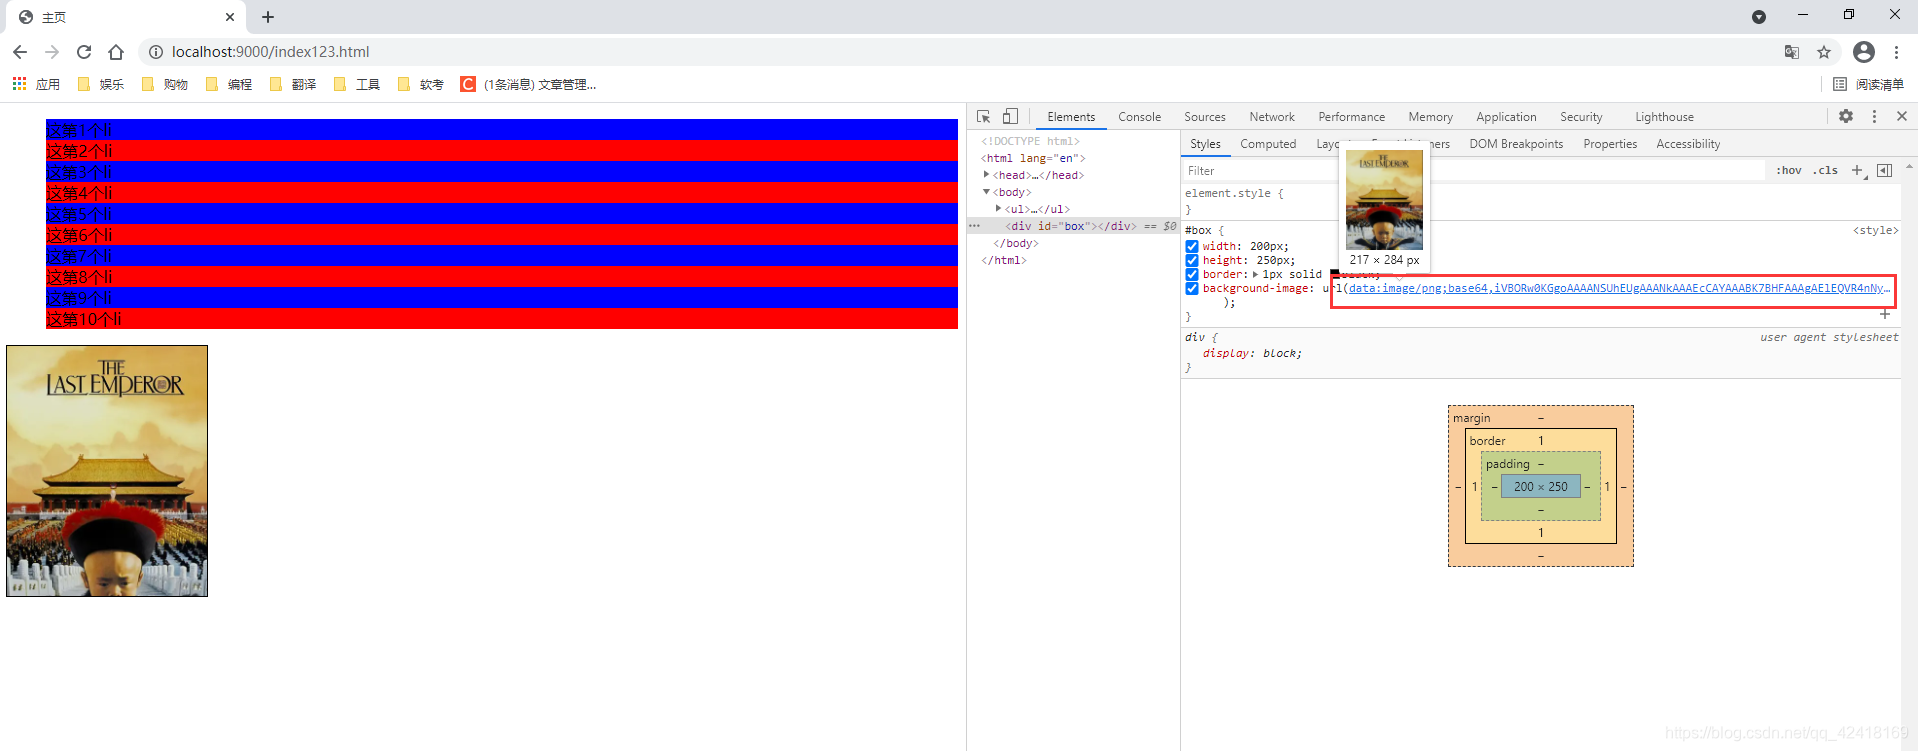This screenshot has width=1918, height=751.
Task: Switch to the Security tab
Action: point(1581,117)
